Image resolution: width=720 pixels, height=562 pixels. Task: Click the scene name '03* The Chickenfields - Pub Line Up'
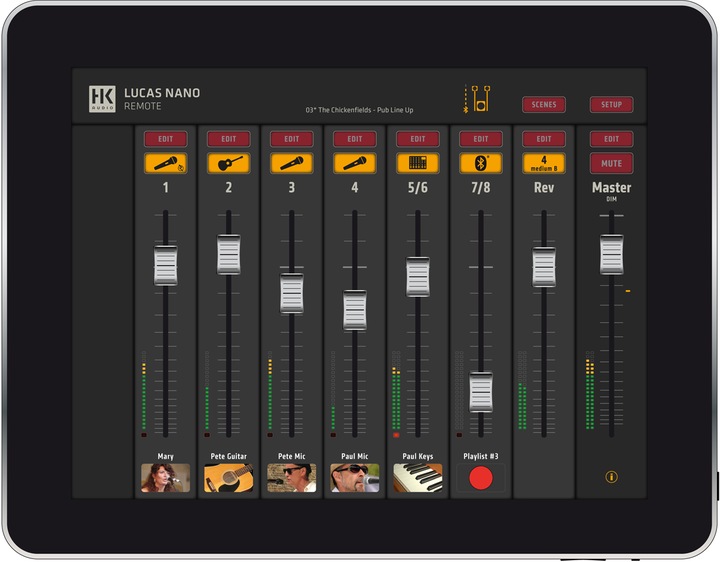coord(359,110)
